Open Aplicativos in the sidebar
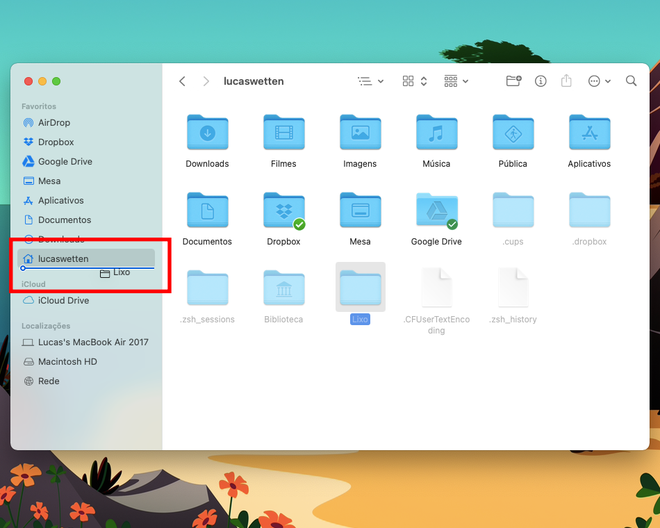This screenshot has height=528, width=660. pyautogui.click(x=86, y=200)
